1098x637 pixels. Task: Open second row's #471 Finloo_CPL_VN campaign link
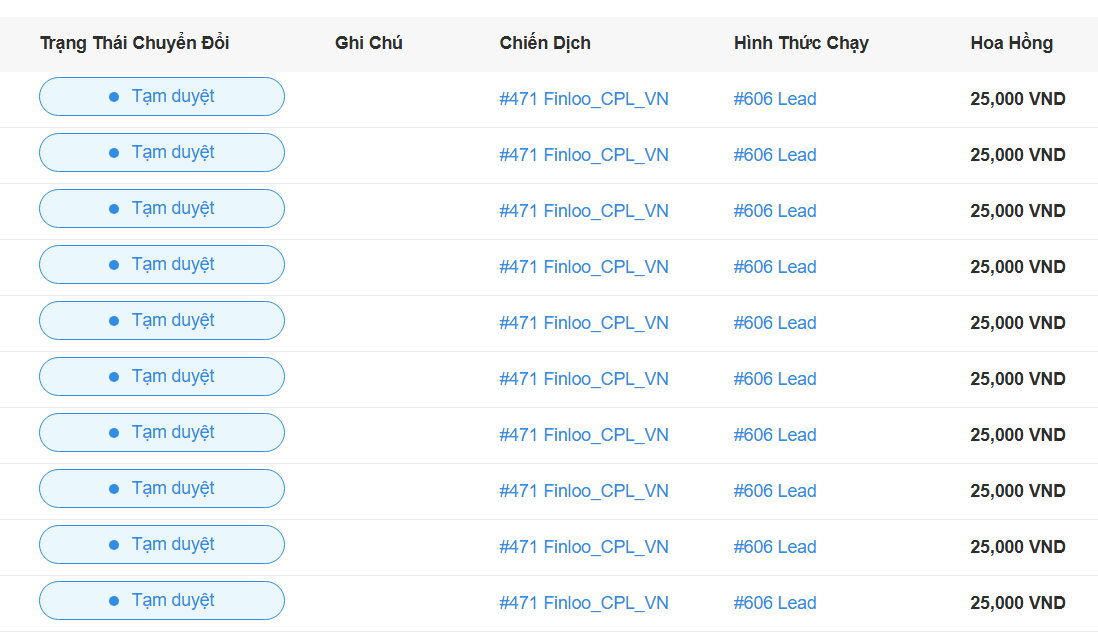[x=584, y=155]
